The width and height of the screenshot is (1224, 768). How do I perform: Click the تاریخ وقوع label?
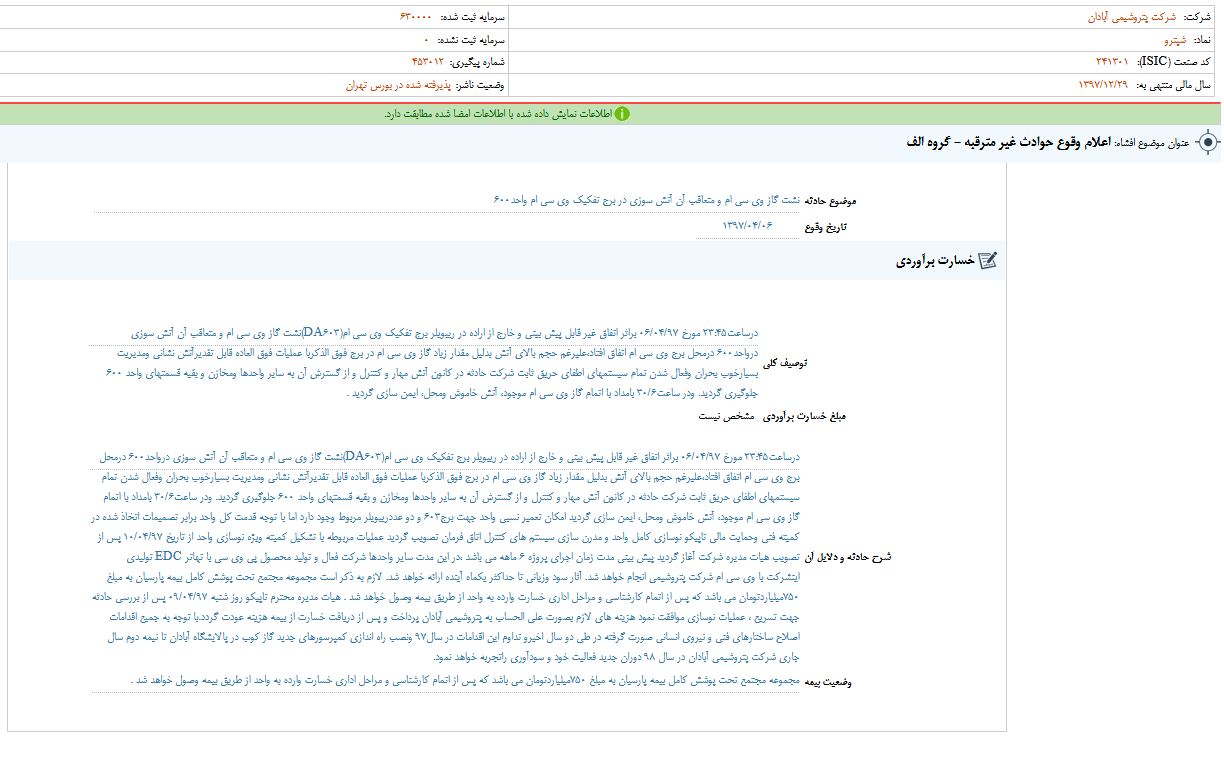click(826, 227)
